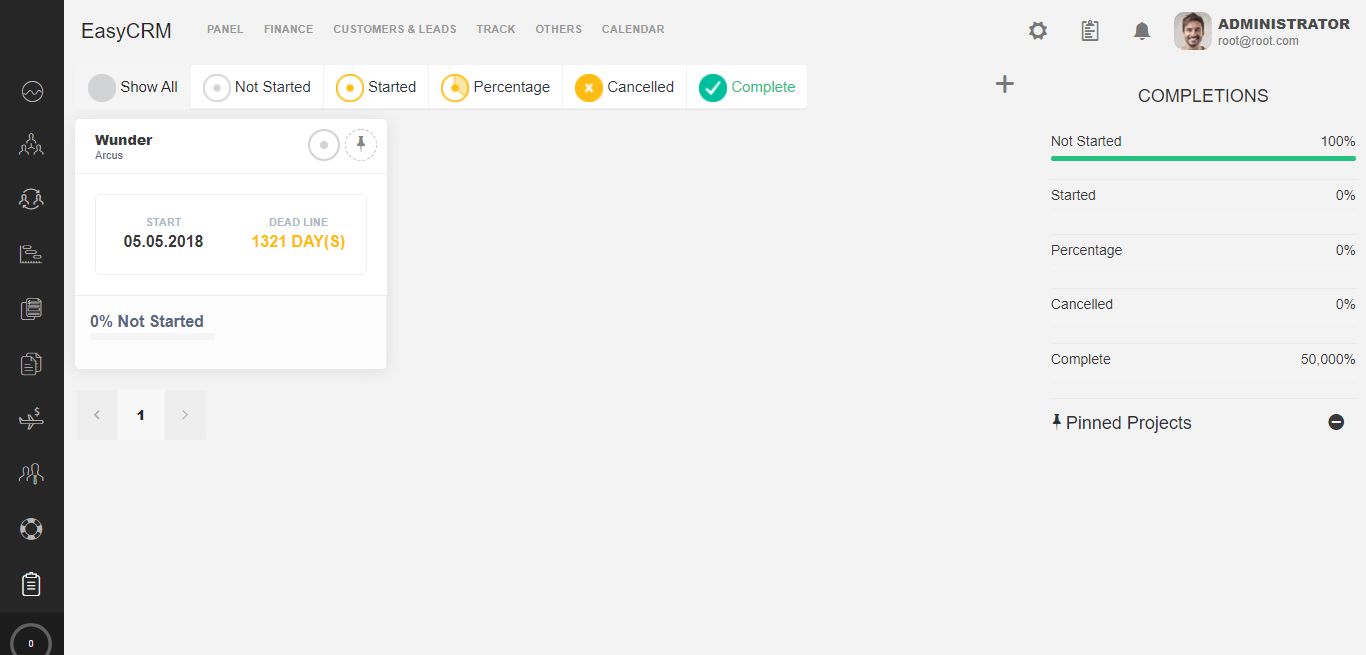Click the root@root.com email
This screenshot has height=655, width=1366.
(1258, 41)
